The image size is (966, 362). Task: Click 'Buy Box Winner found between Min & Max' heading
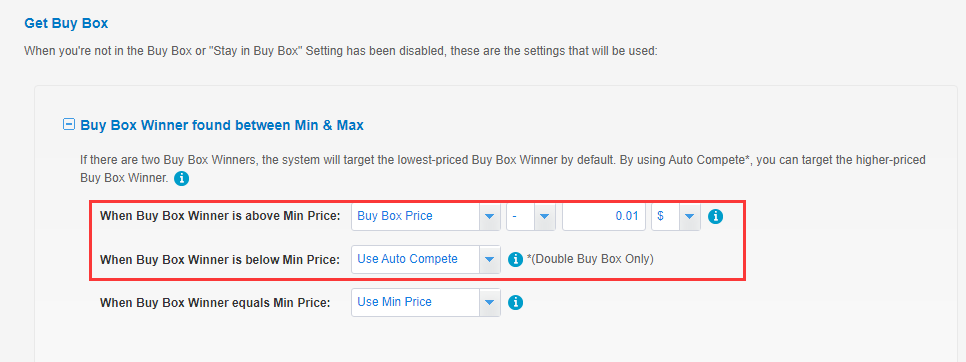(x=222, y=126)
